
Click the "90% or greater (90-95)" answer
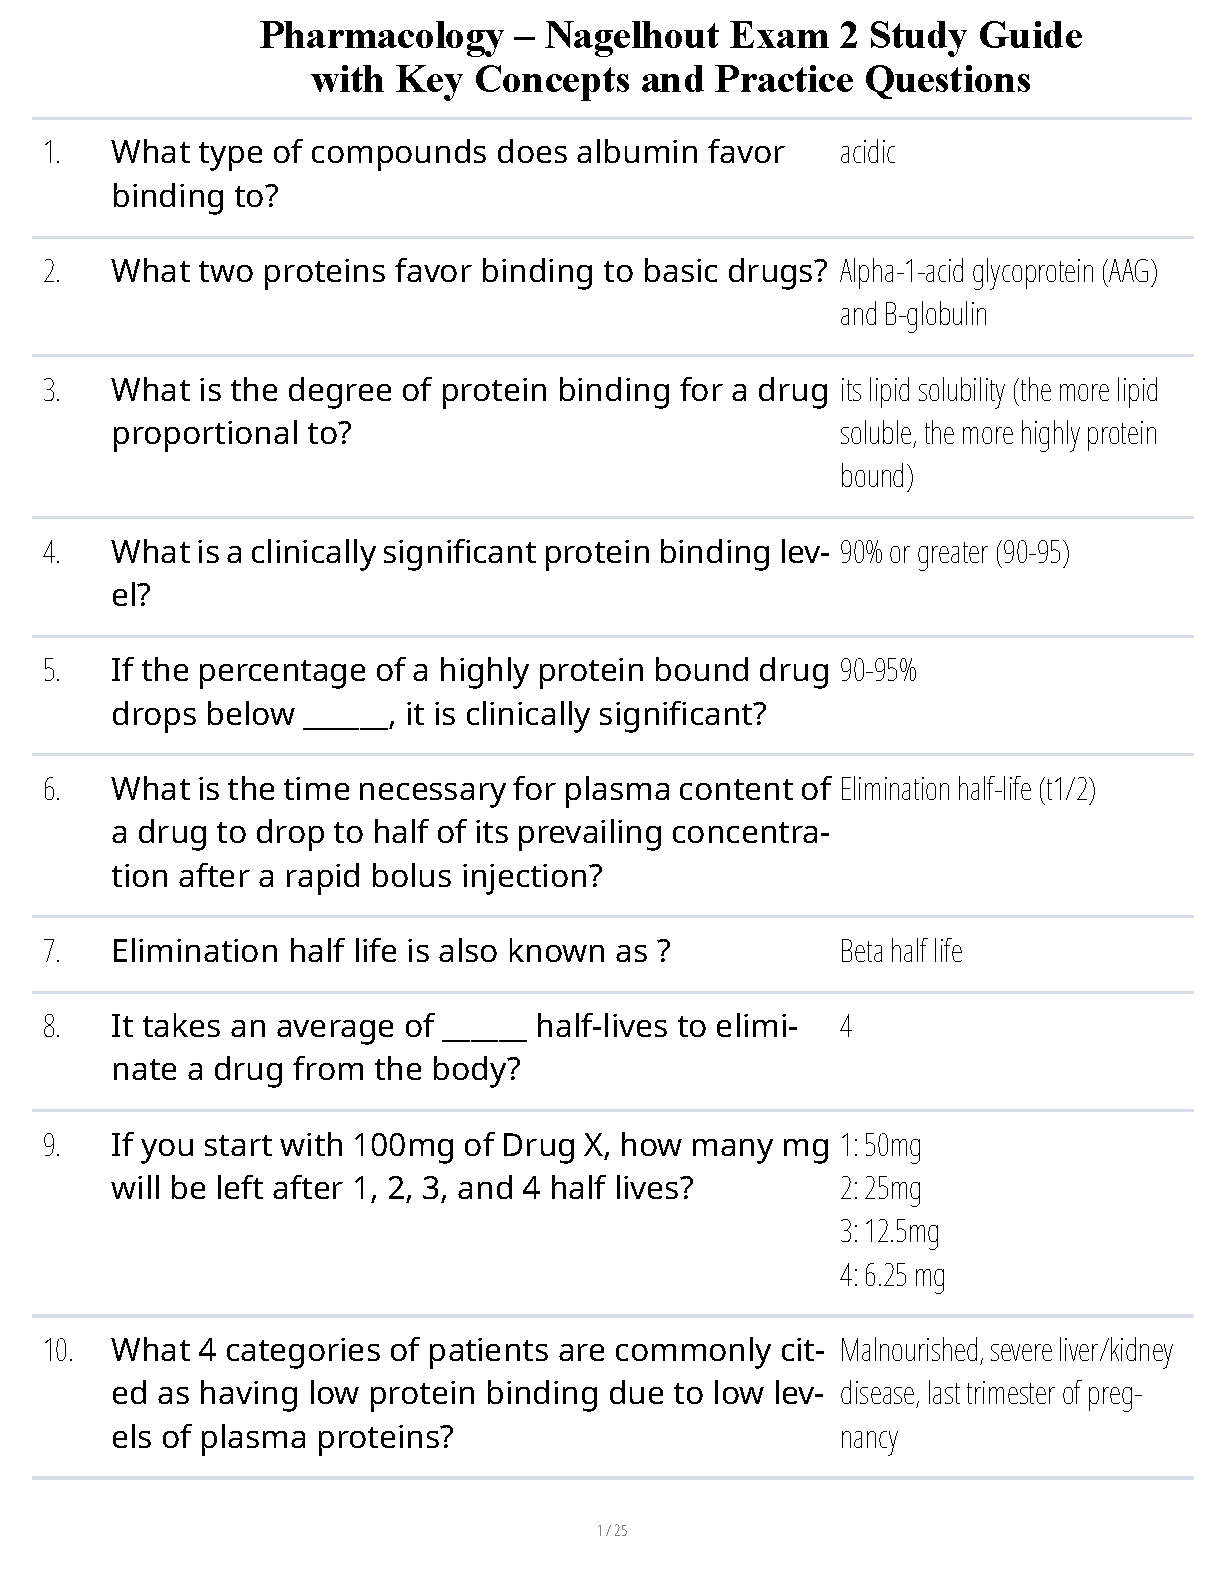(x=954, y=552)
